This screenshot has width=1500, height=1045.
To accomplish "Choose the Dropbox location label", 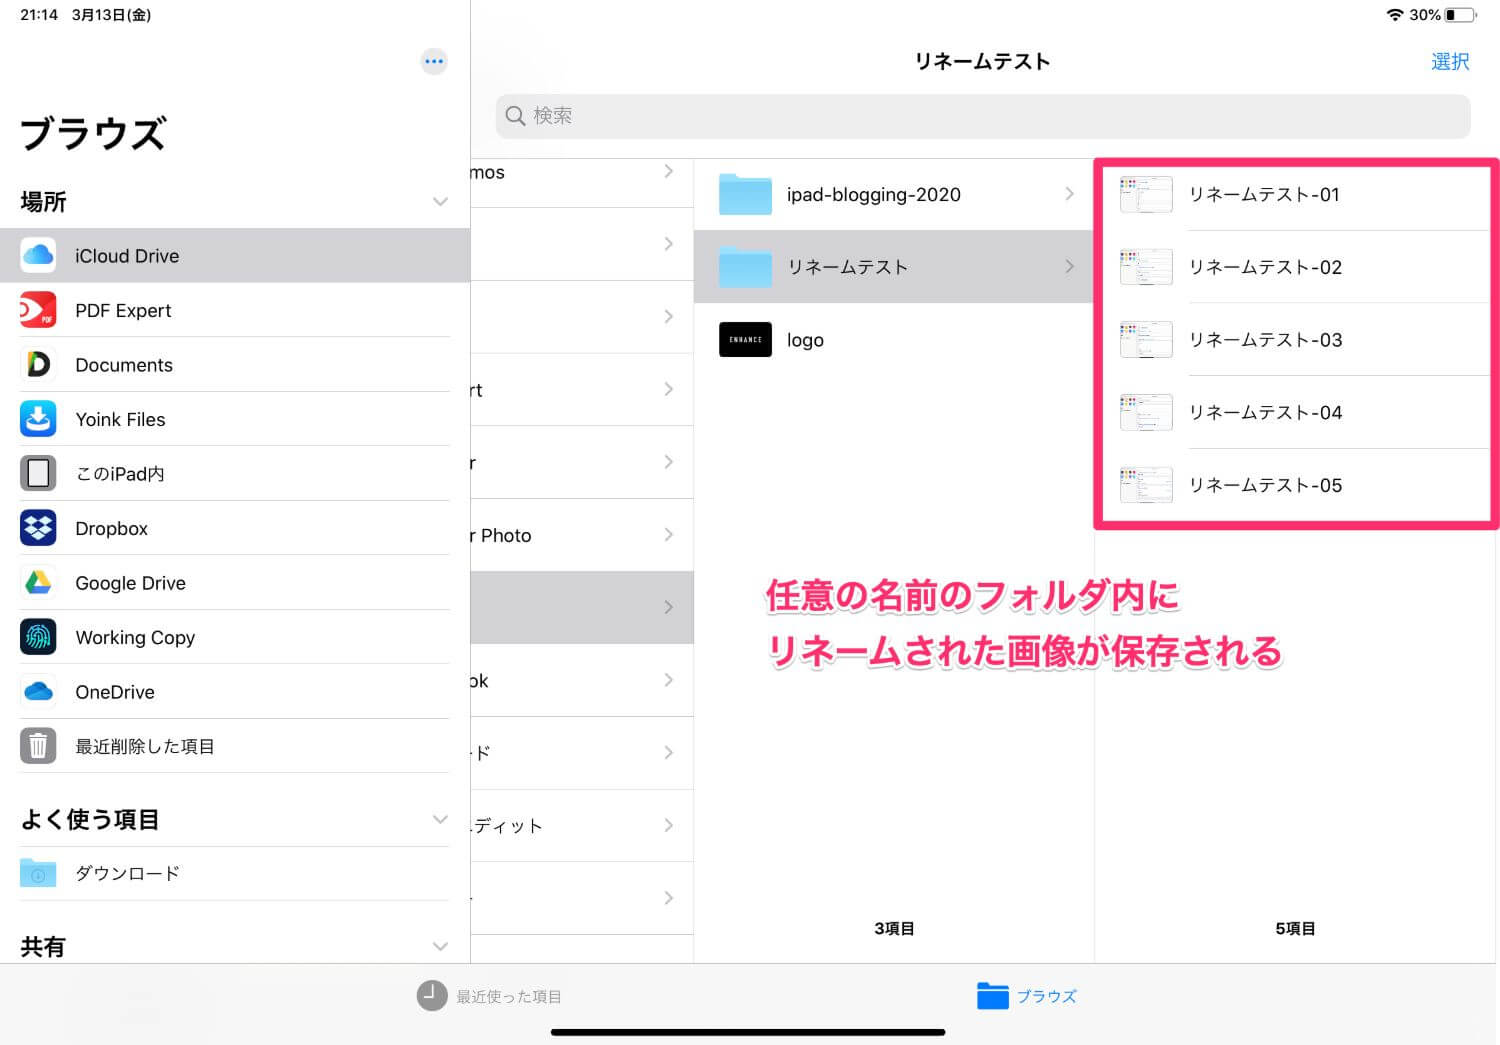I will (112, 528).
